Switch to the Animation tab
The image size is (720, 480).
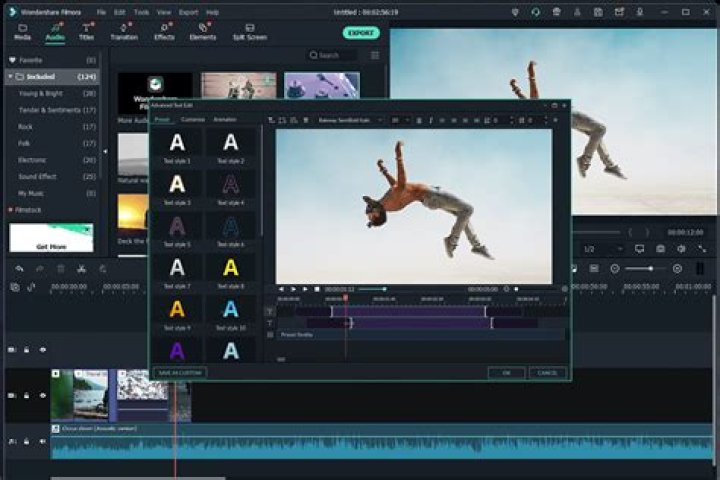pyautogui.click(x=225, y=119)
